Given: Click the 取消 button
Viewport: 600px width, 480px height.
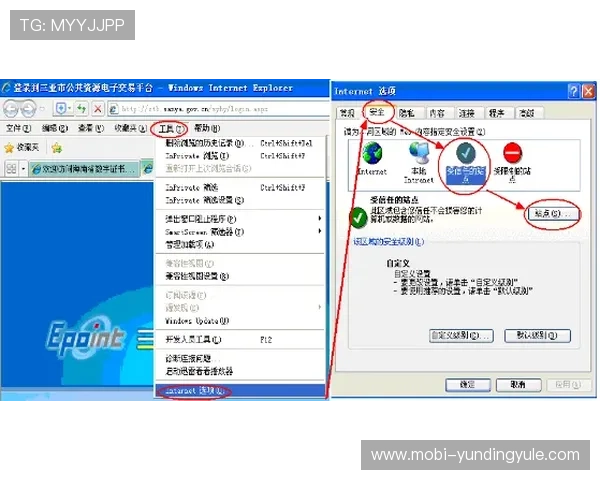Looking at the screenshot, I should [x=518, y=385].
